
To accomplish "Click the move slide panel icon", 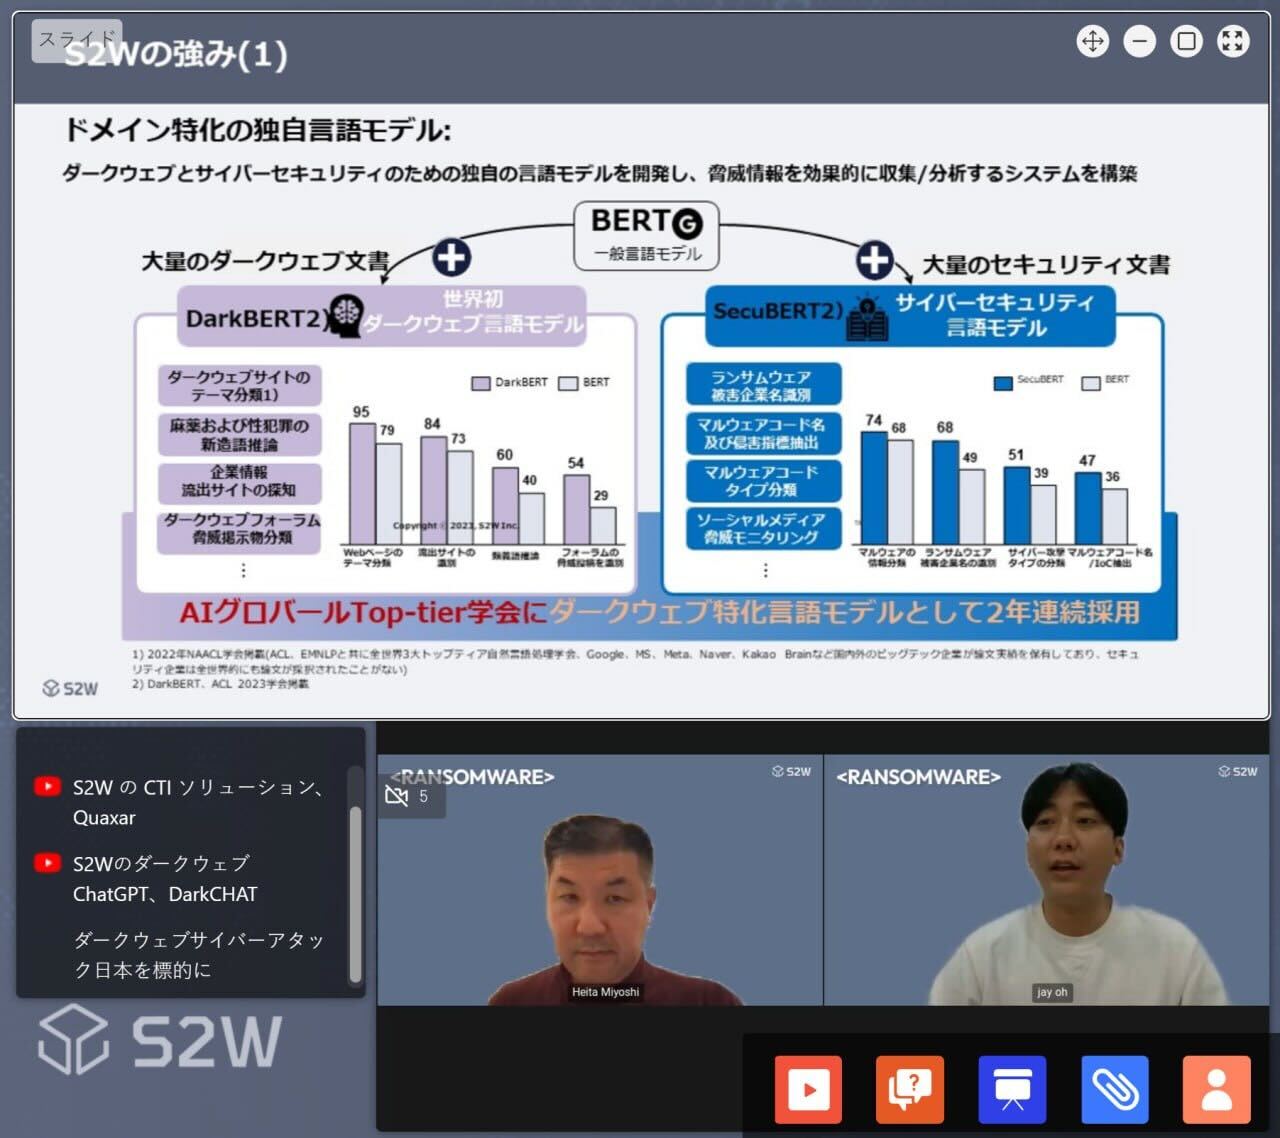I will pos(1092,41).
